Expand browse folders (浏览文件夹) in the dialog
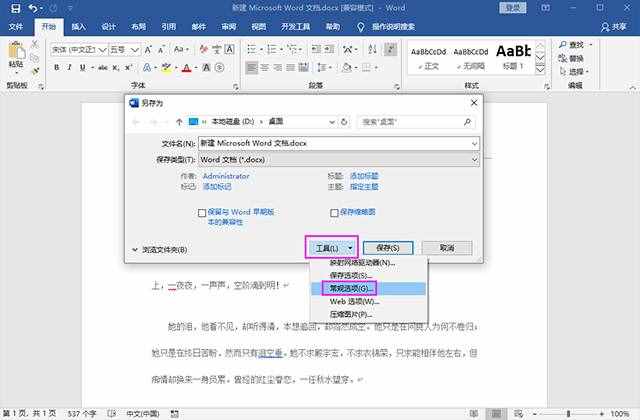 click(160, 249)
